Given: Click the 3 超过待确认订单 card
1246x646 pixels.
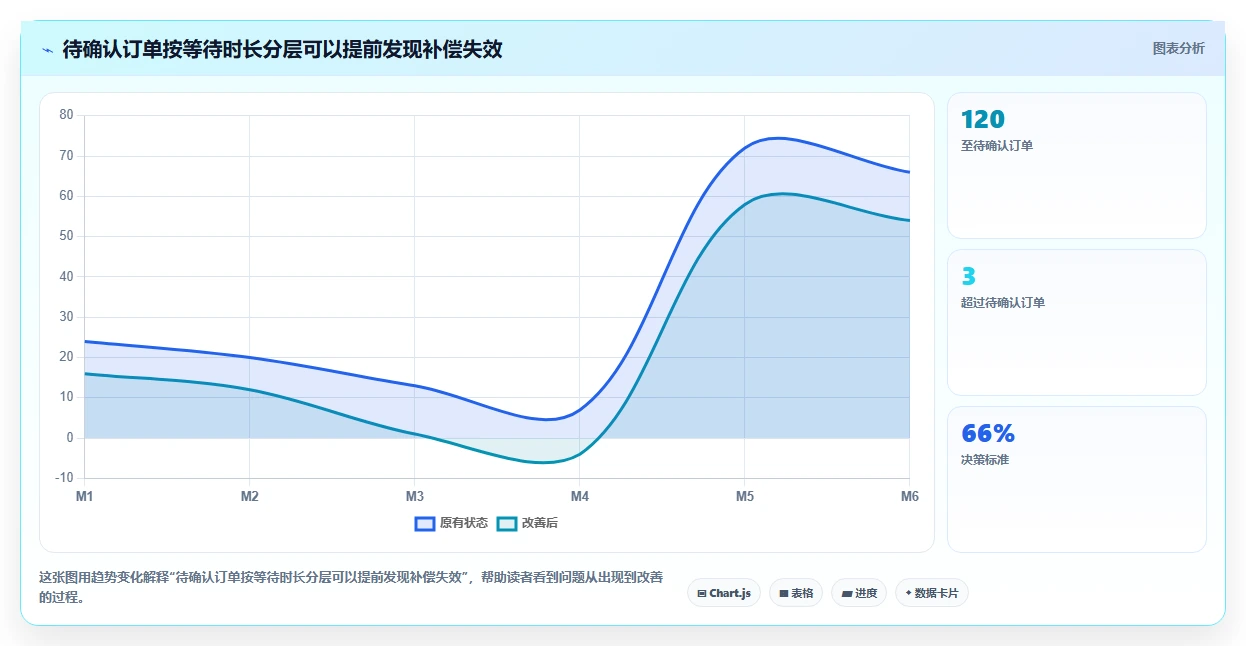Looking at the screenshot, I should [x=1076, y=322].
